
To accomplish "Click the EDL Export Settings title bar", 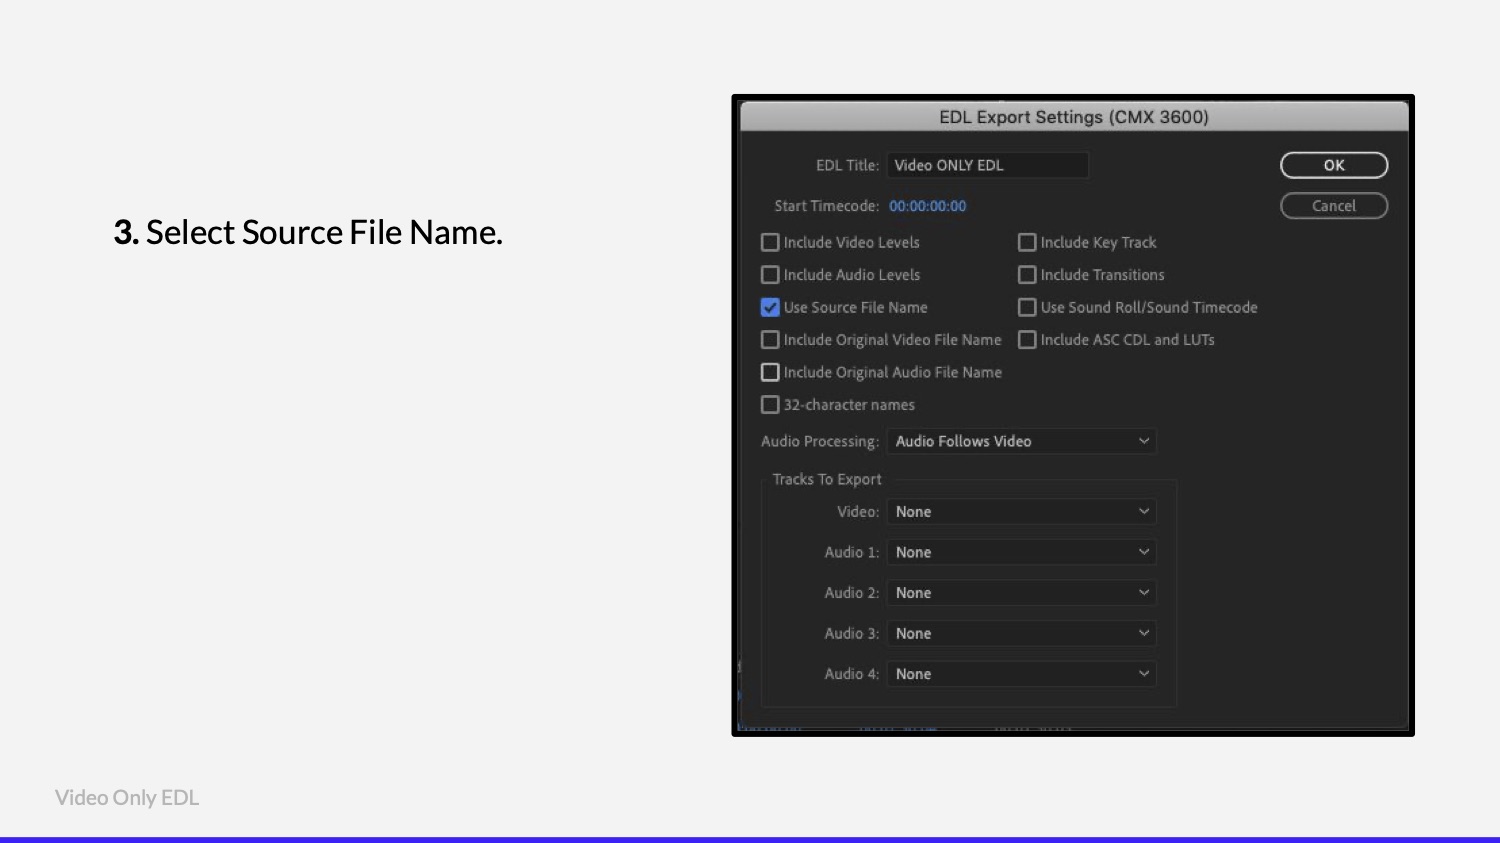I will (1074, 117).
